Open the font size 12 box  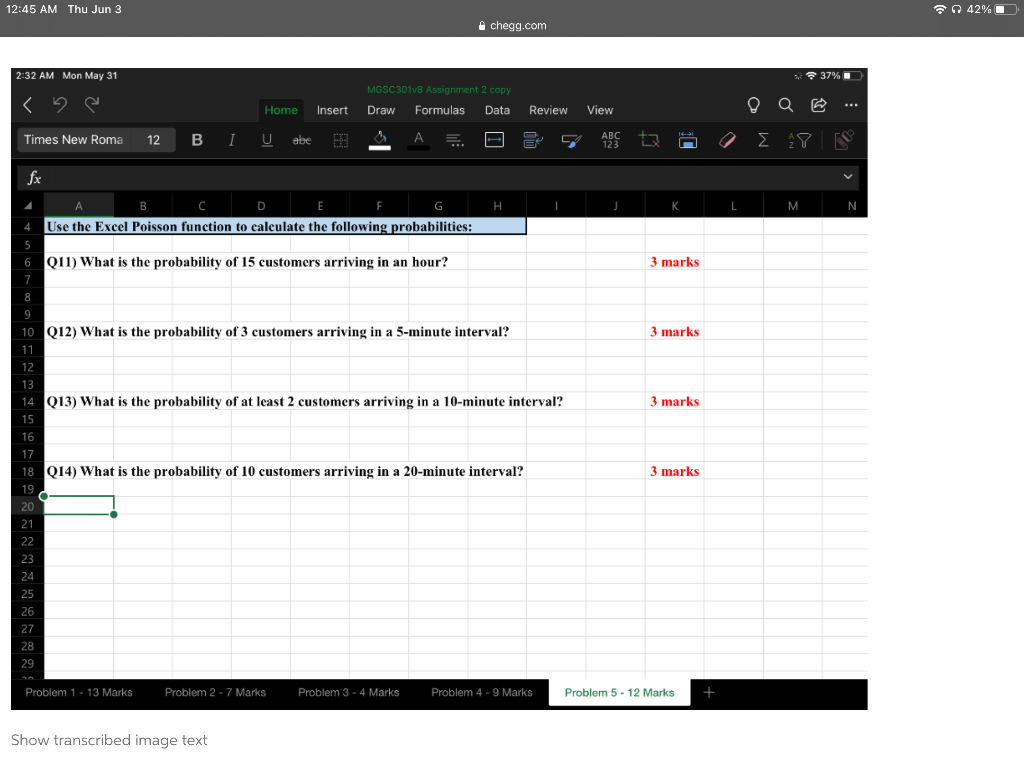[x=153, y=140]
